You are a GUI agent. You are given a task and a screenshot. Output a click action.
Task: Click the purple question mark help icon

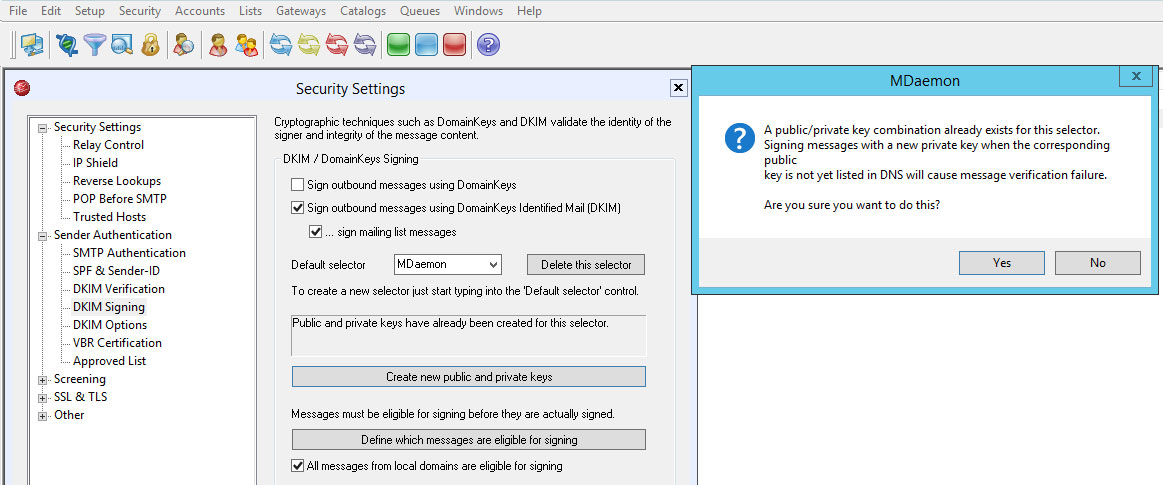488,45
